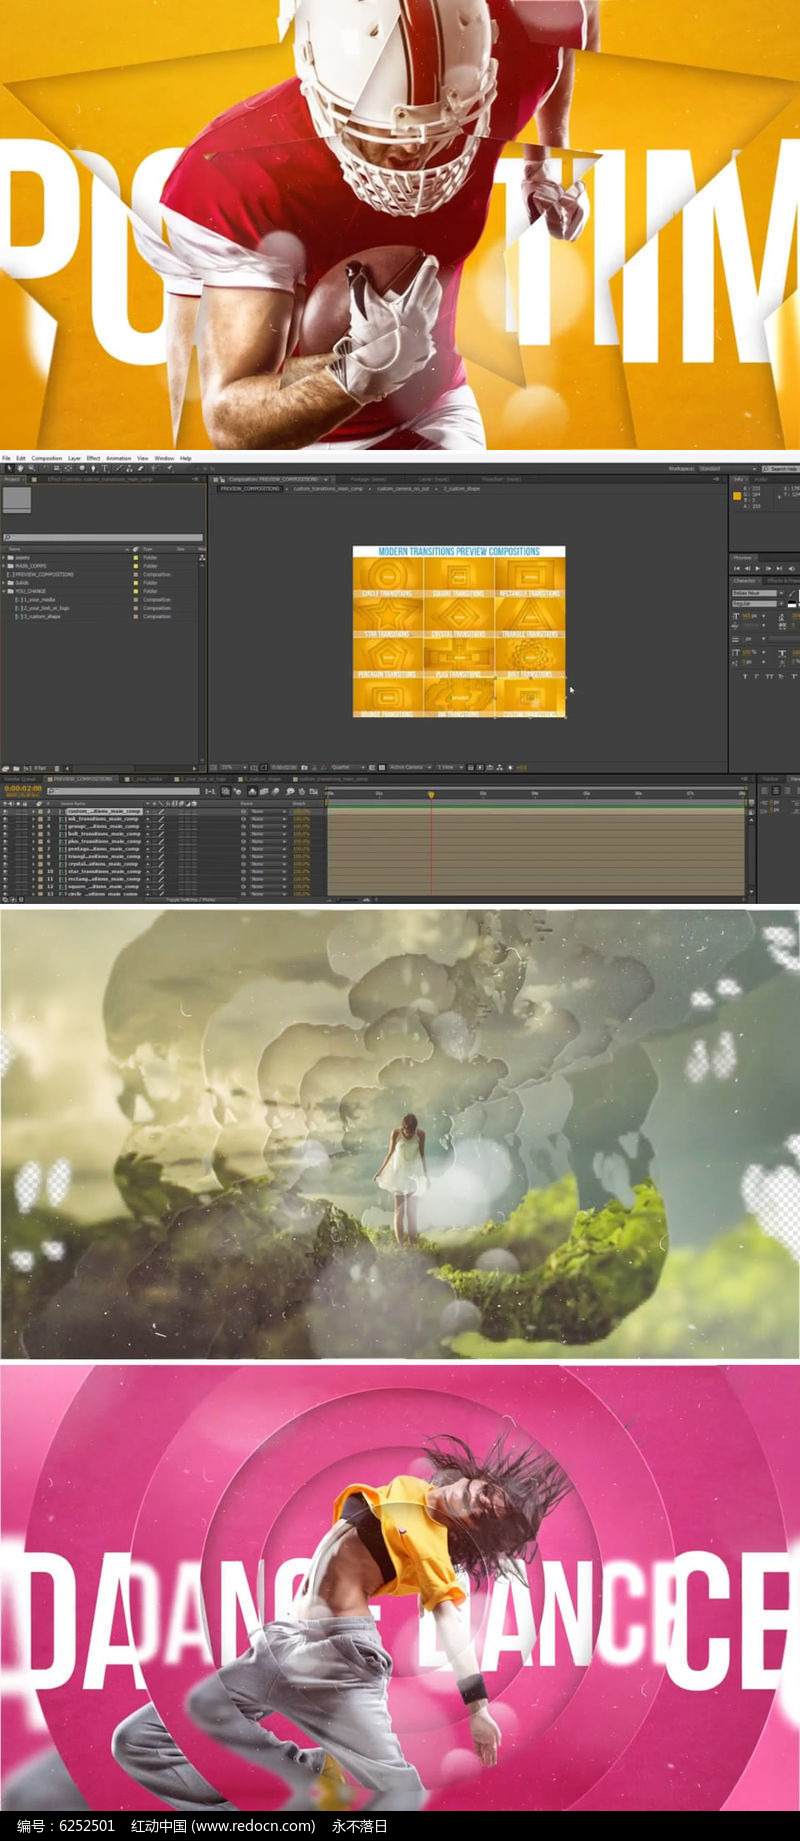Open the Composition menu
Viewport: 800px width, 1841px height.
click(47, 458)
